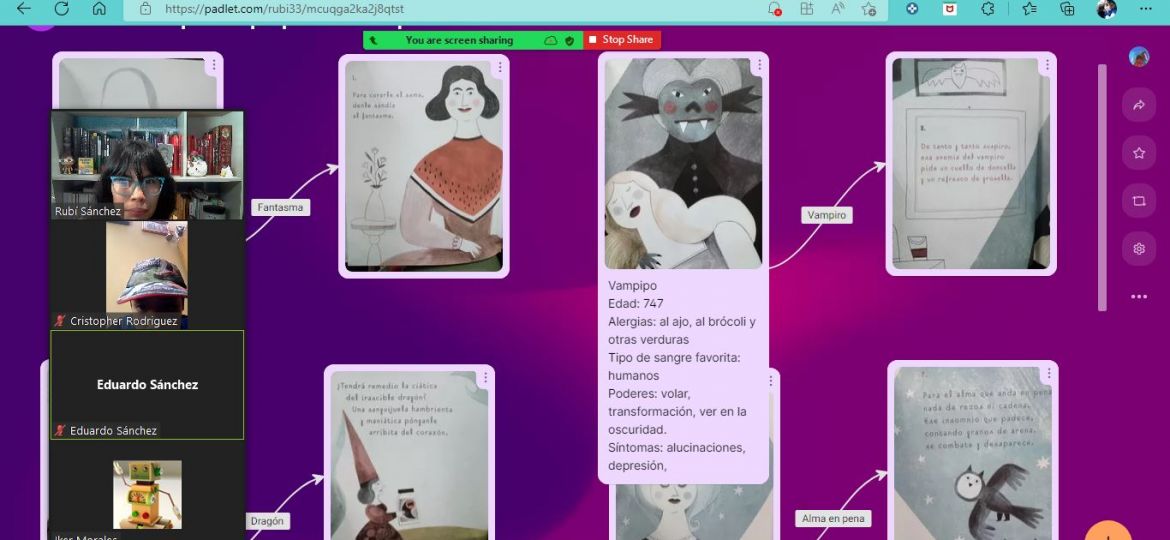Open Padlet settings gear
The height and width of the screenshot is (540, 1170).
[x=1139, y=248]
